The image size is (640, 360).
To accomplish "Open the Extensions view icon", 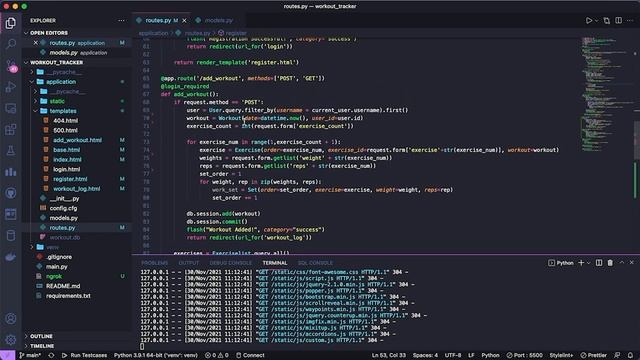I will click(11, 129).
